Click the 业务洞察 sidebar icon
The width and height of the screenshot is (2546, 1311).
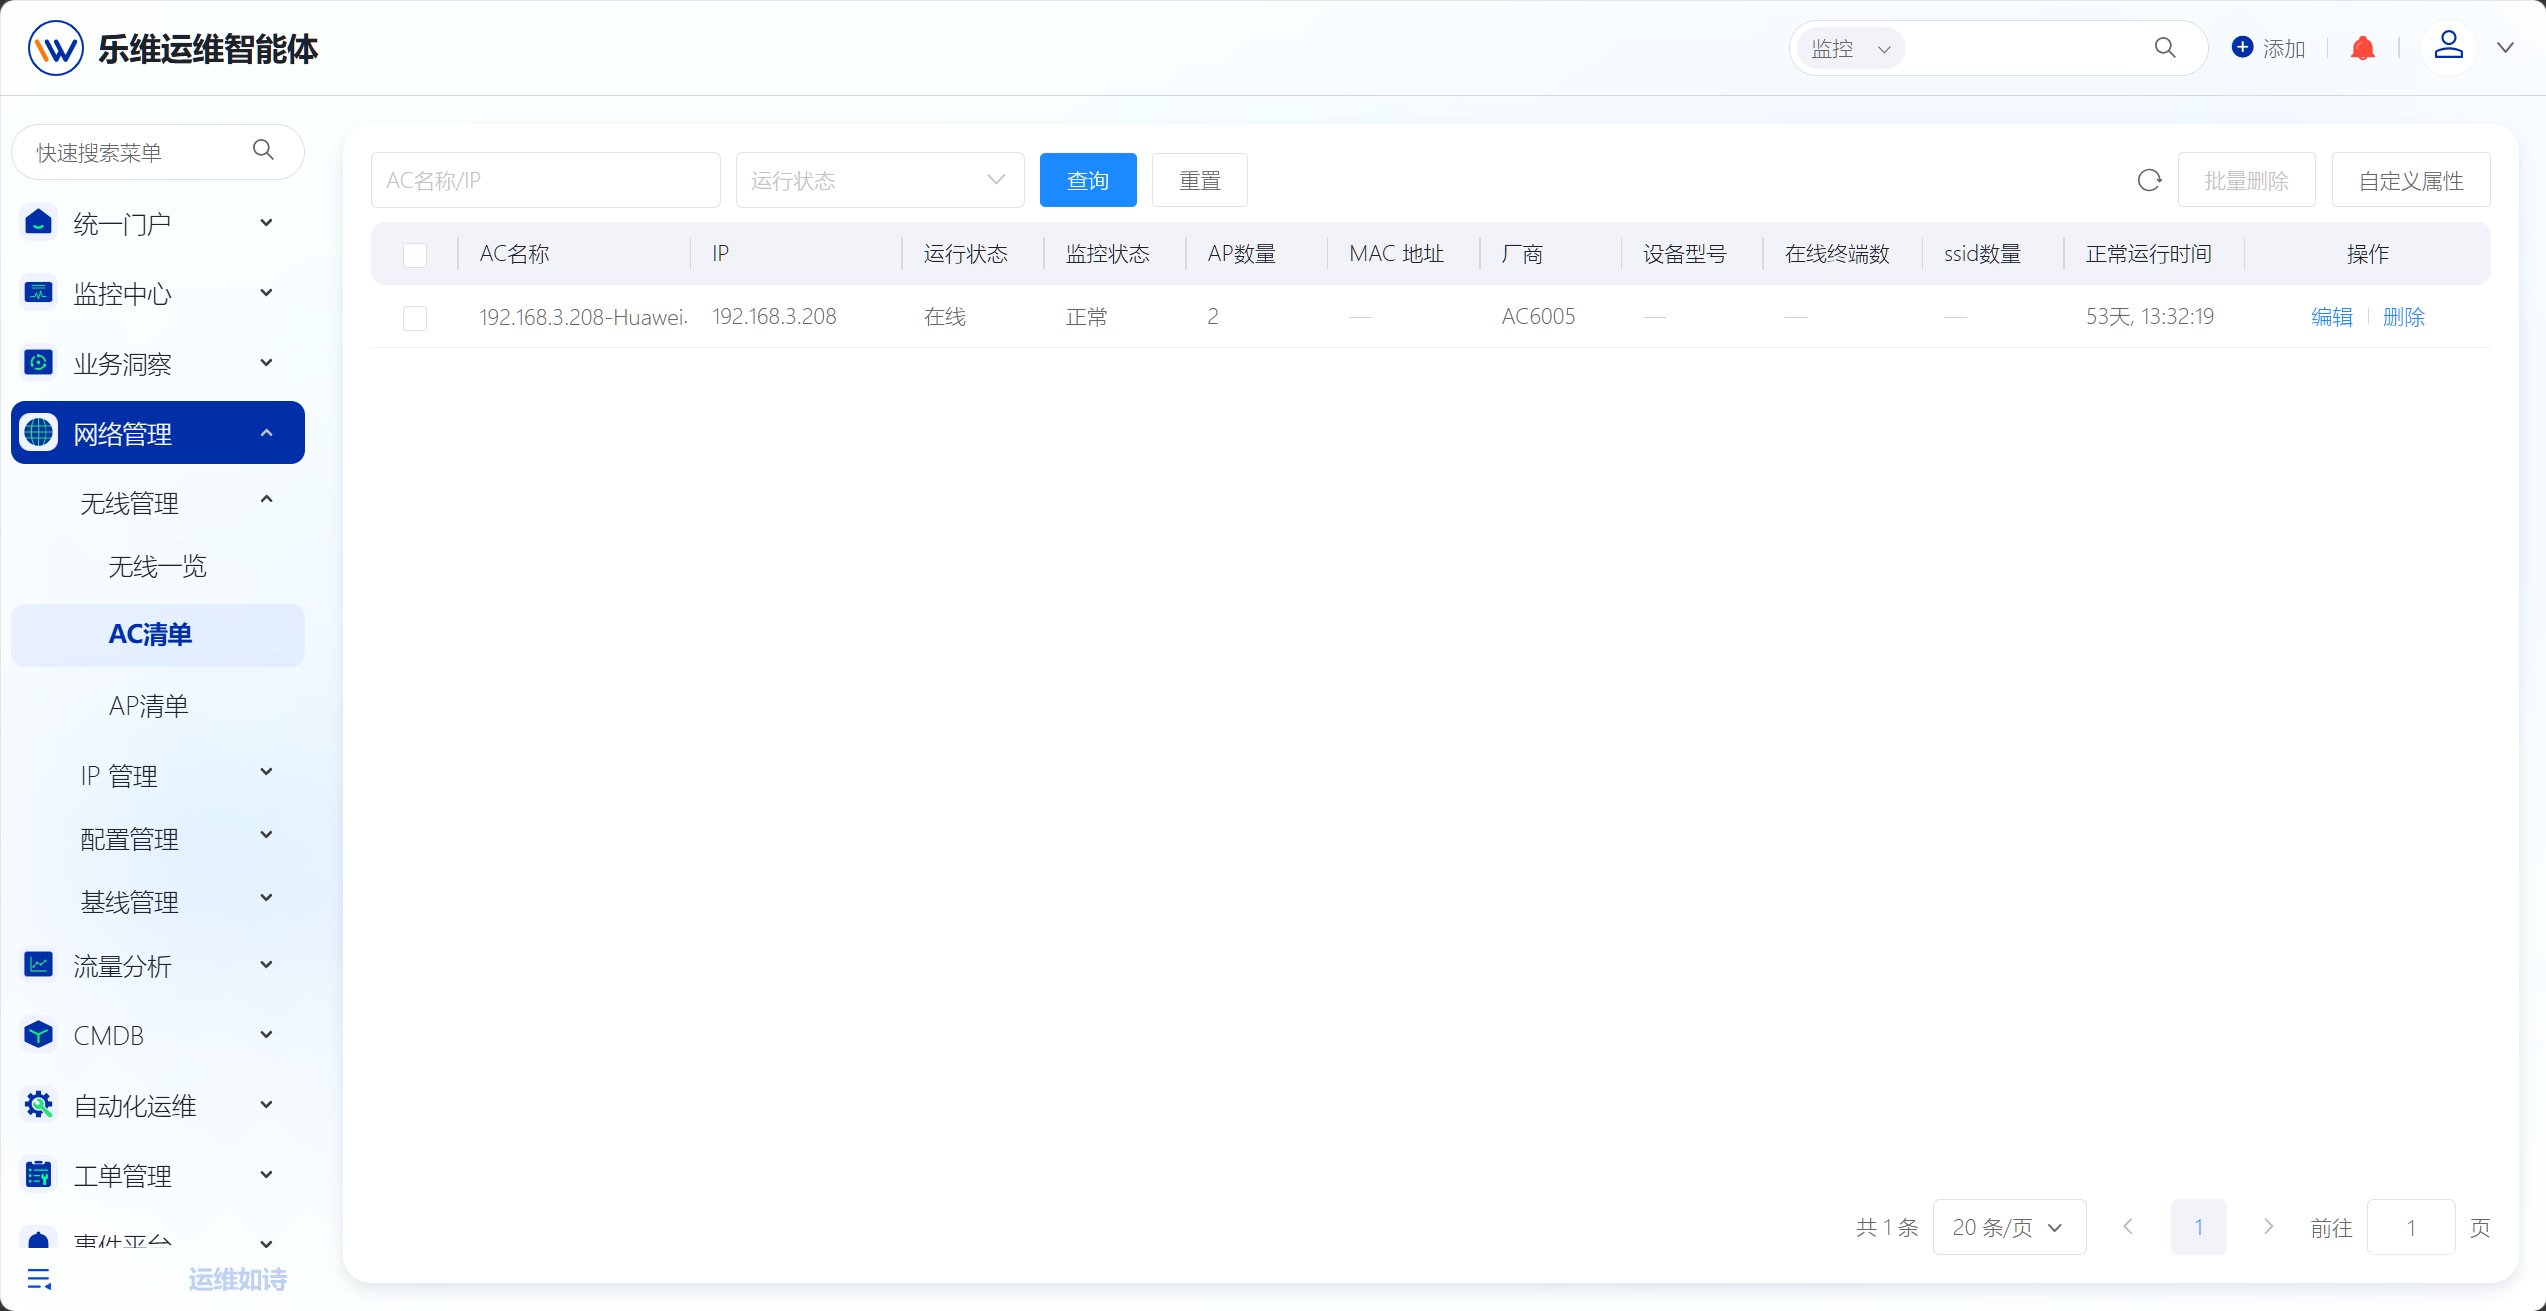(x=38, y=362)
